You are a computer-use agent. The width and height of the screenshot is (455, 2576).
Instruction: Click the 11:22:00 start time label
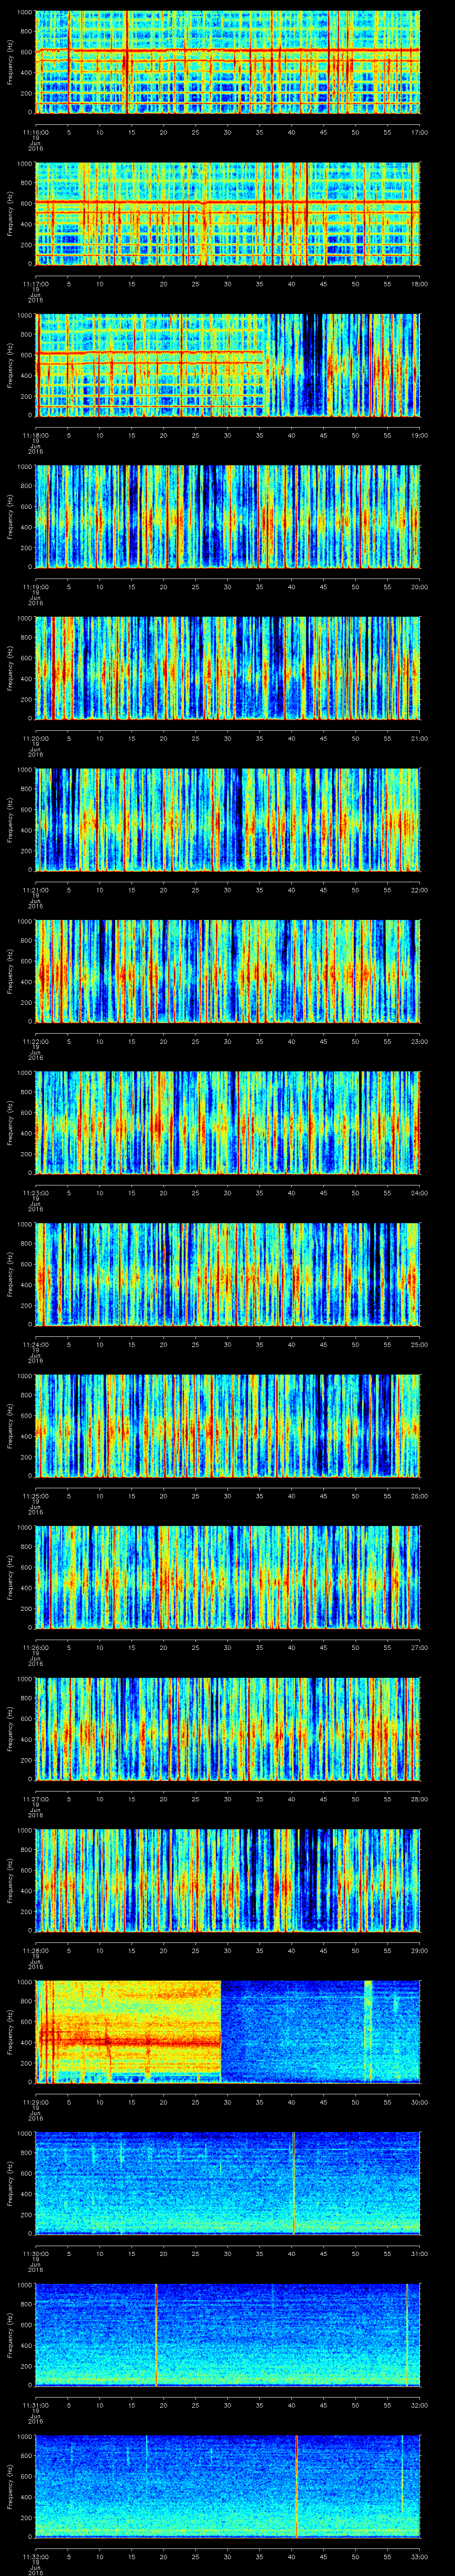[x=36, y=1041]
